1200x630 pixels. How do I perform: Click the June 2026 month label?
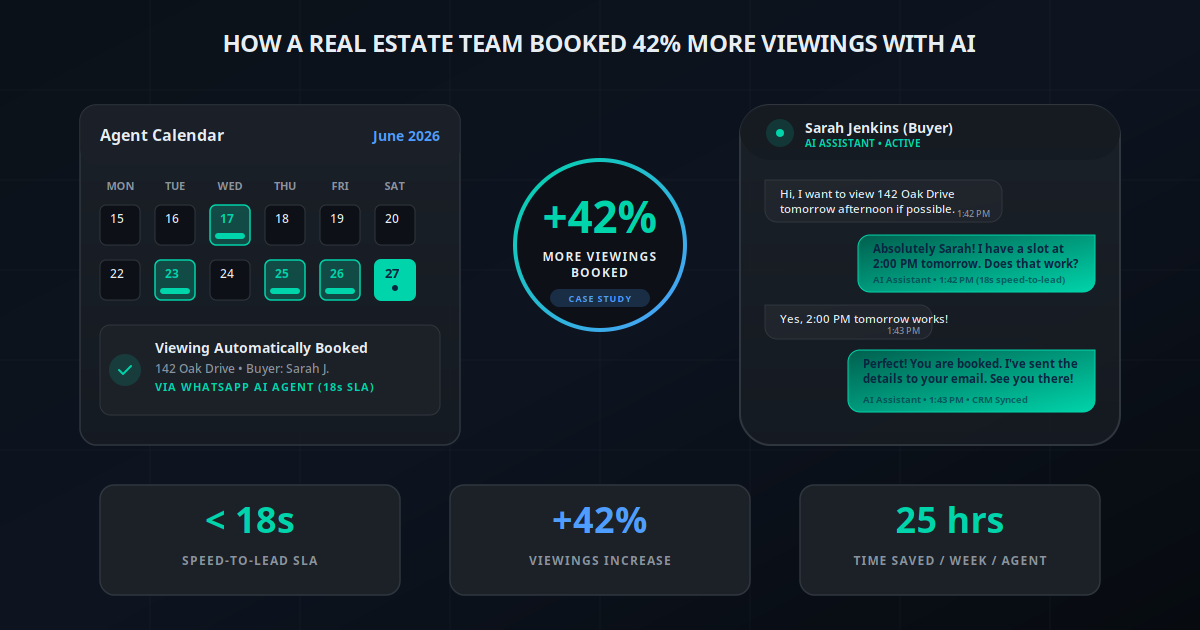[406, 136]
